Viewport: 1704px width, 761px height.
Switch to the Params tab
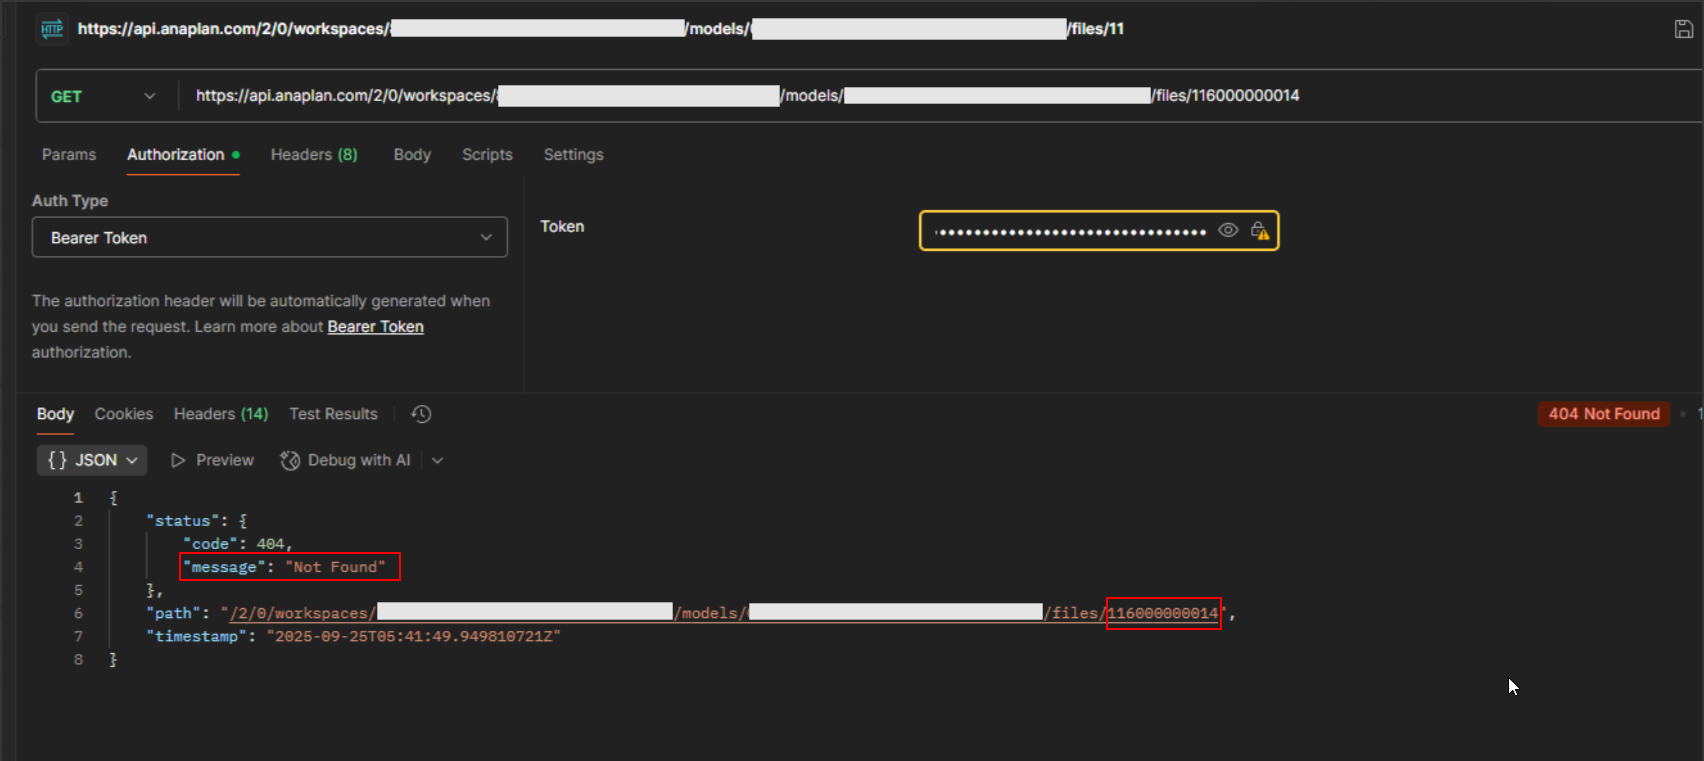coord(69,155)
